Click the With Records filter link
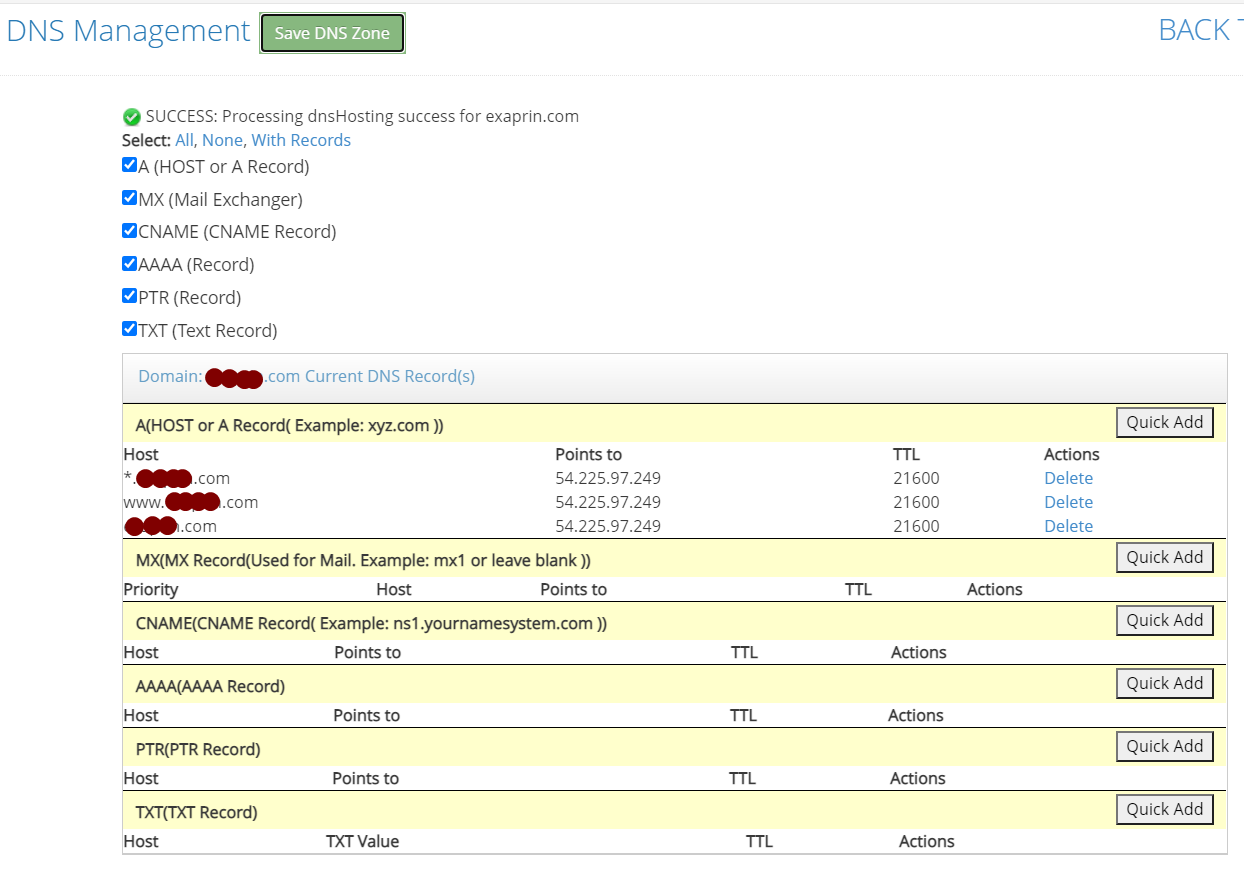The width and height of the screenshot is (1244, 869). 301,140
